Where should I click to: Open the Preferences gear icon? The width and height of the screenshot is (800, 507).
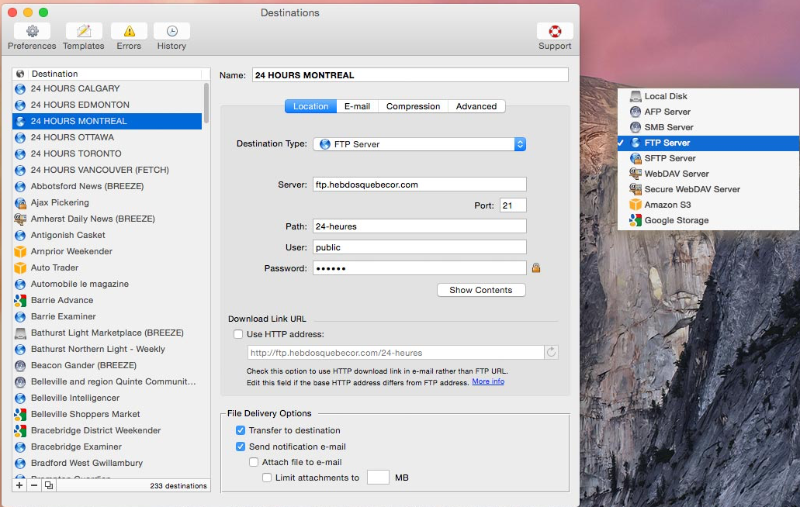coord(32,31)
